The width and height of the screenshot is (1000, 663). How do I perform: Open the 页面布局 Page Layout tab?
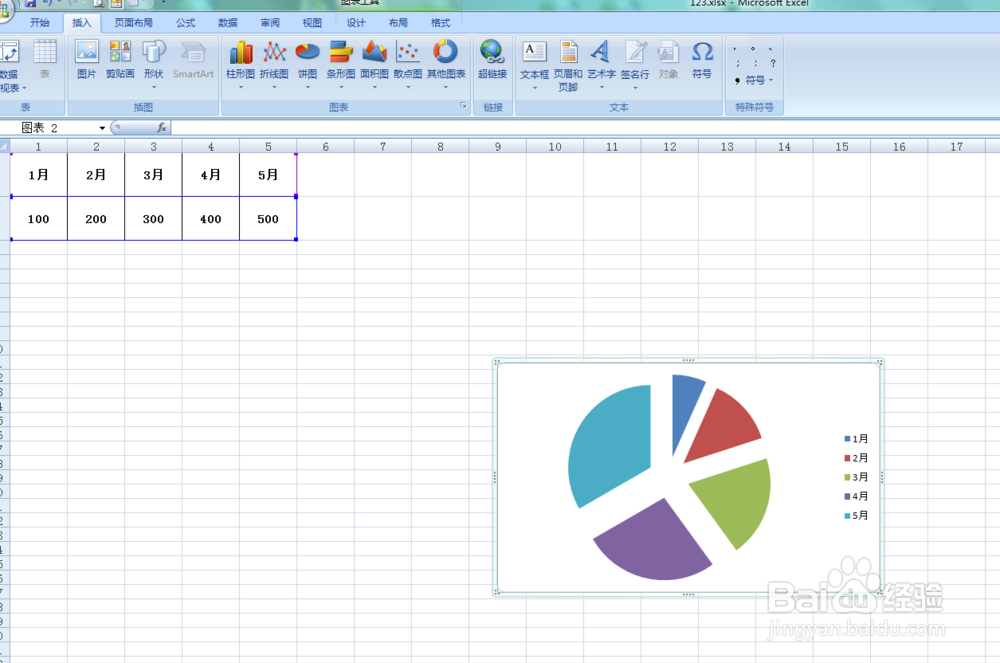[133, 23]
